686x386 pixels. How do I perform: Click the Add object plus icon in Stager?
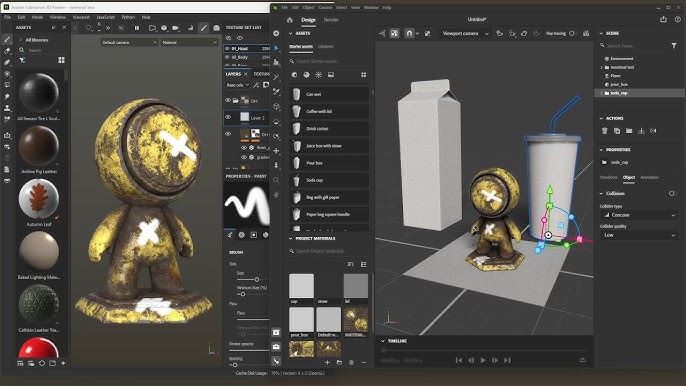(x=276, y=33)
